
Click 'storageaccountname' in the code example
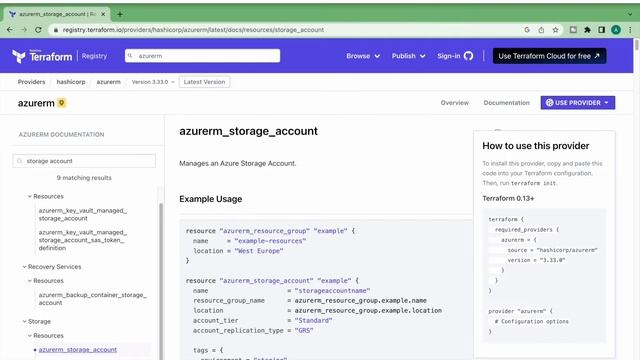pyautogui.click(x=332, y=291)
